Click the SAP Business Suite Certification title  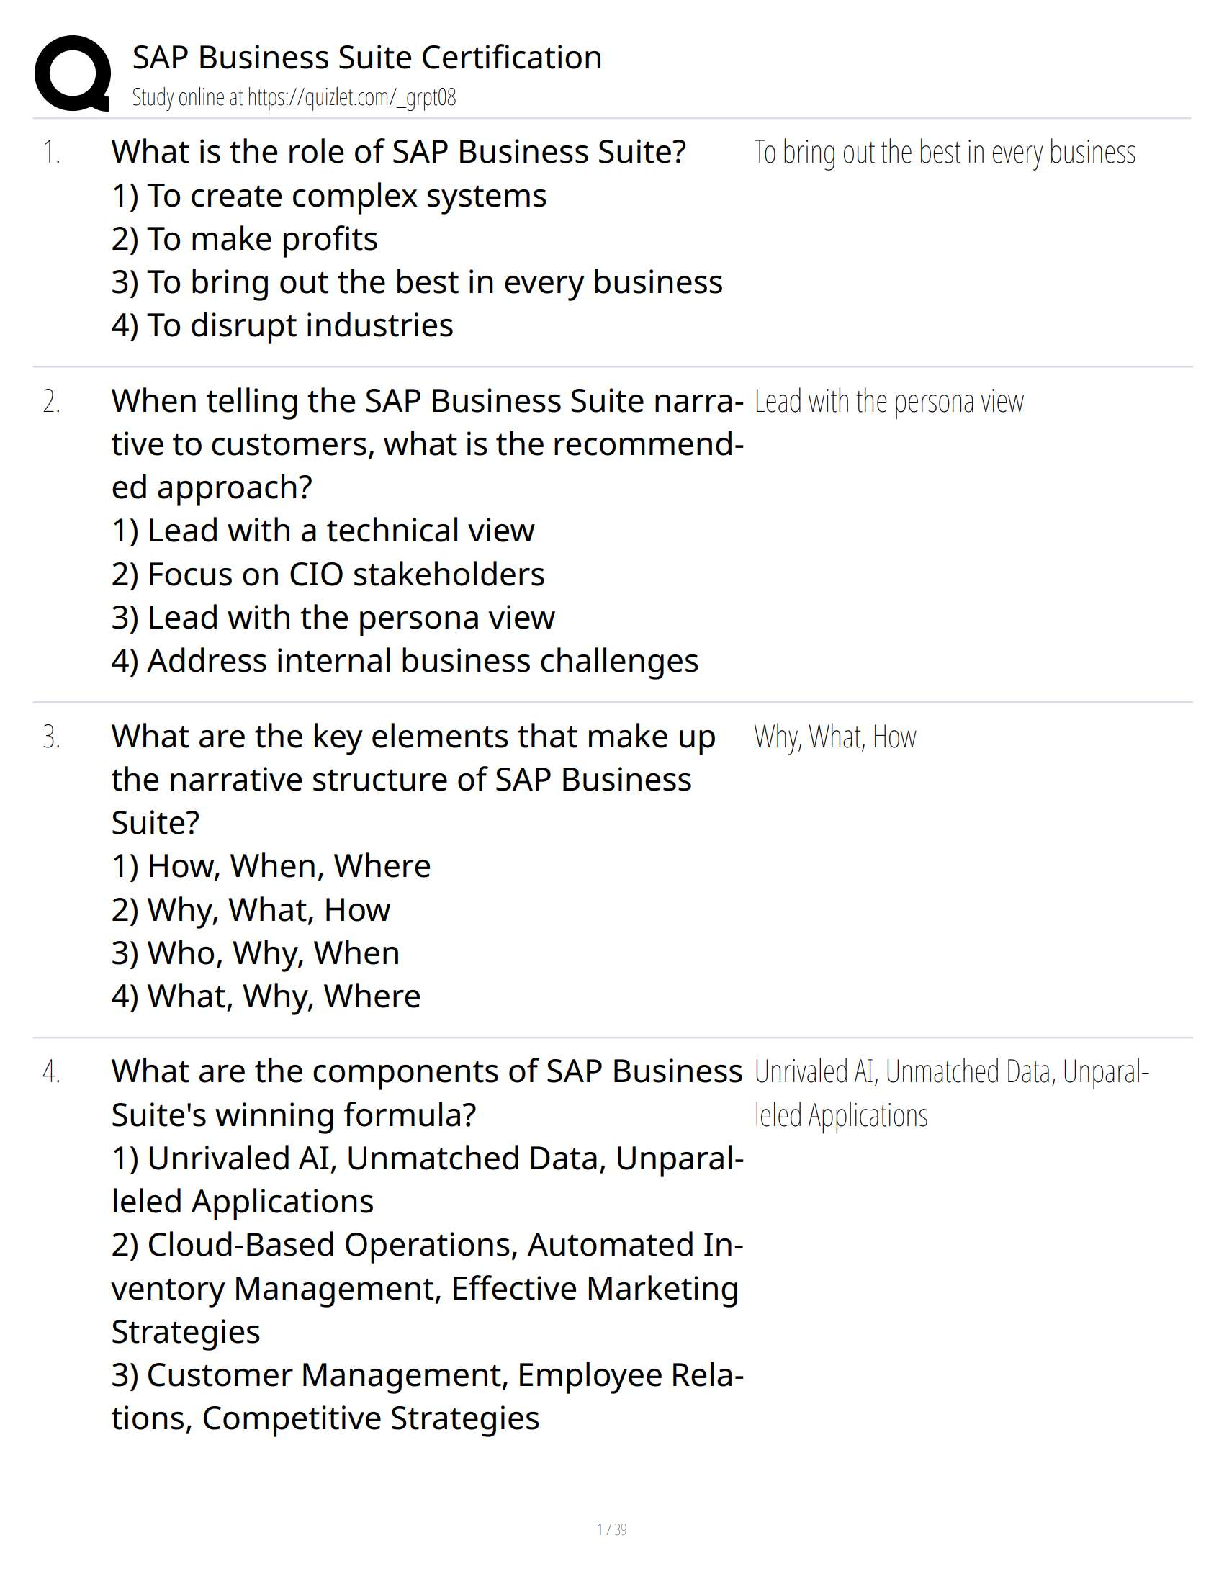(367, 57)
